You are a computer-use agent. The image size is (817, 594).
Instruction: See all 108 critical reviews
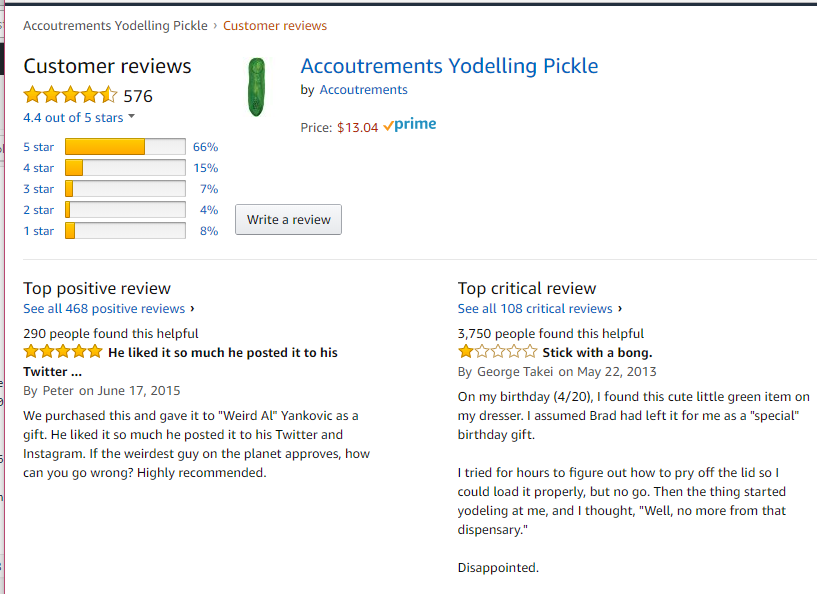click(535, 308)
